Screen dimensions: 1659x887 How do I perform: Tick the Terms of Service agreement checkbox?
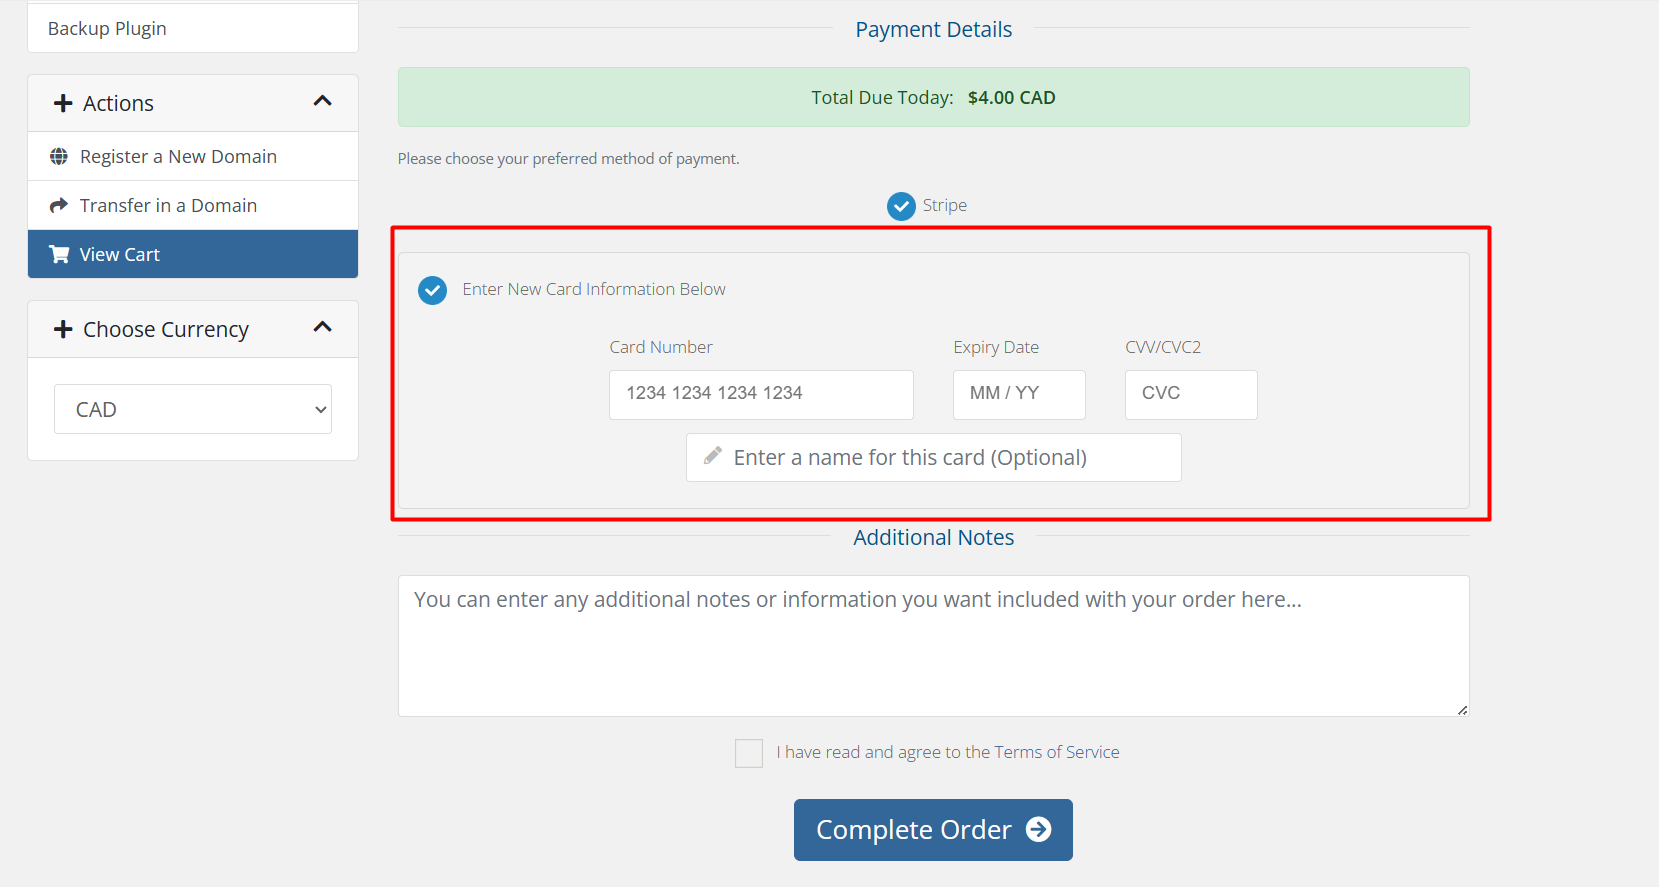point(749,753)
